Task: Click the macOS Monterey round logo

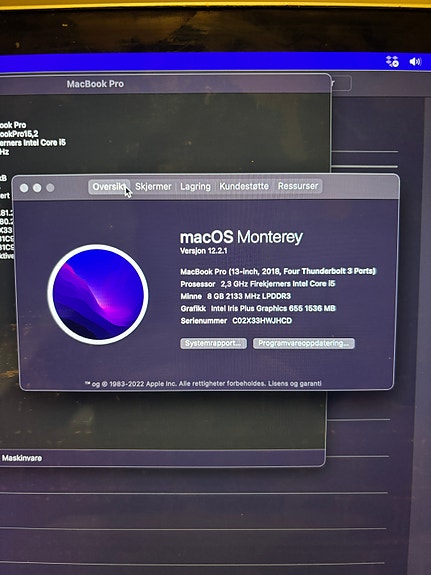Action: coord(98,294)
